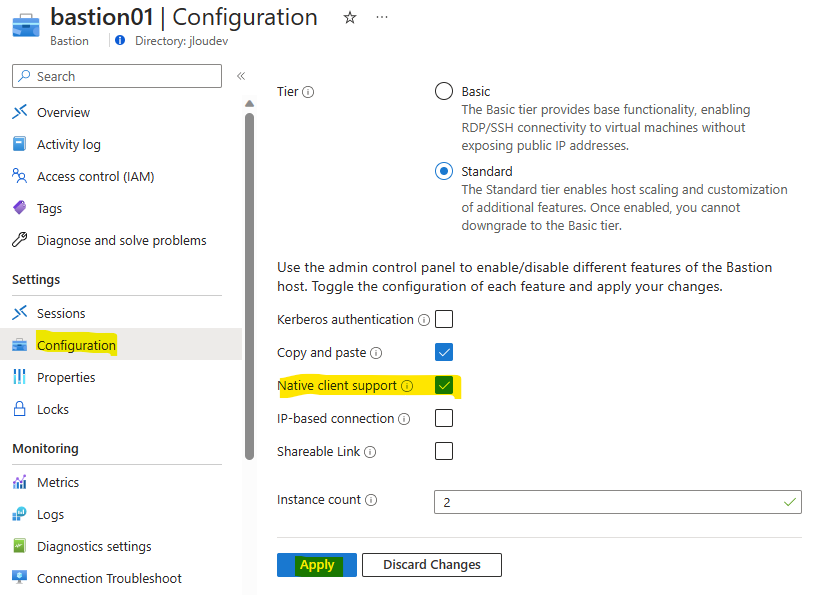
Task: Click Apply to save changes
Action: pyautogui.click(x=317, y=565)
